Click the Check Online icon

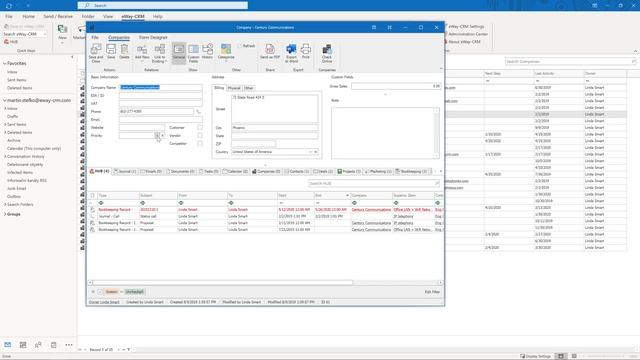pyautogui.click(x=327, y=53)
